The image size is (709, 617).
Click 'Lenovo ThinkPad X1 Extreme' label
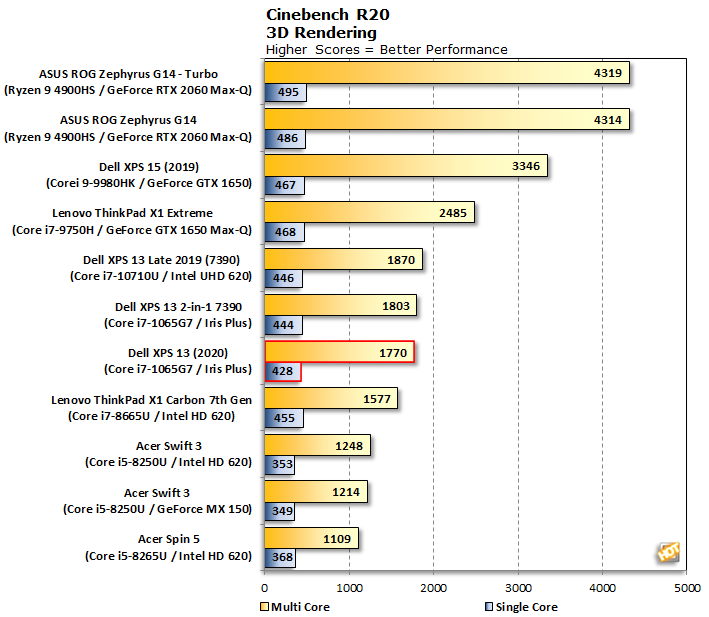(x=132, y=213)
